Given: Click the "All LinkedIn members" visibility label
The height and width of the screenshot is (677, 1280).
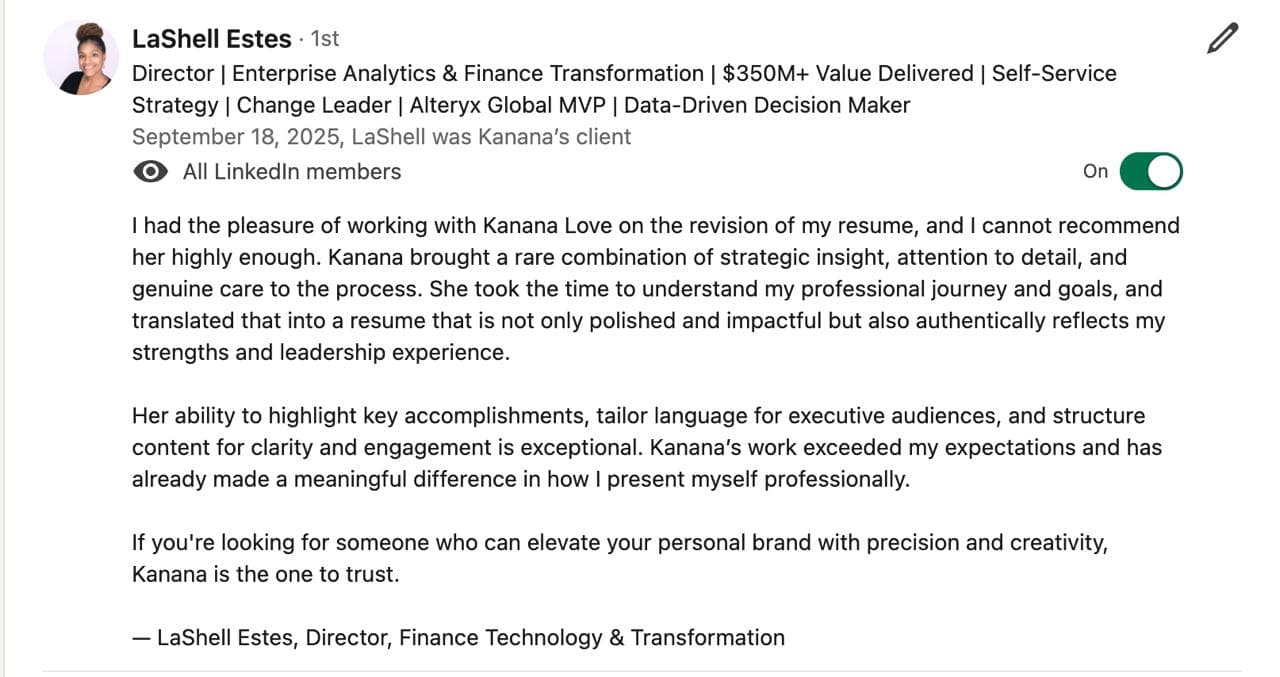Looking at the screenshot, I should tap(291, 172).
